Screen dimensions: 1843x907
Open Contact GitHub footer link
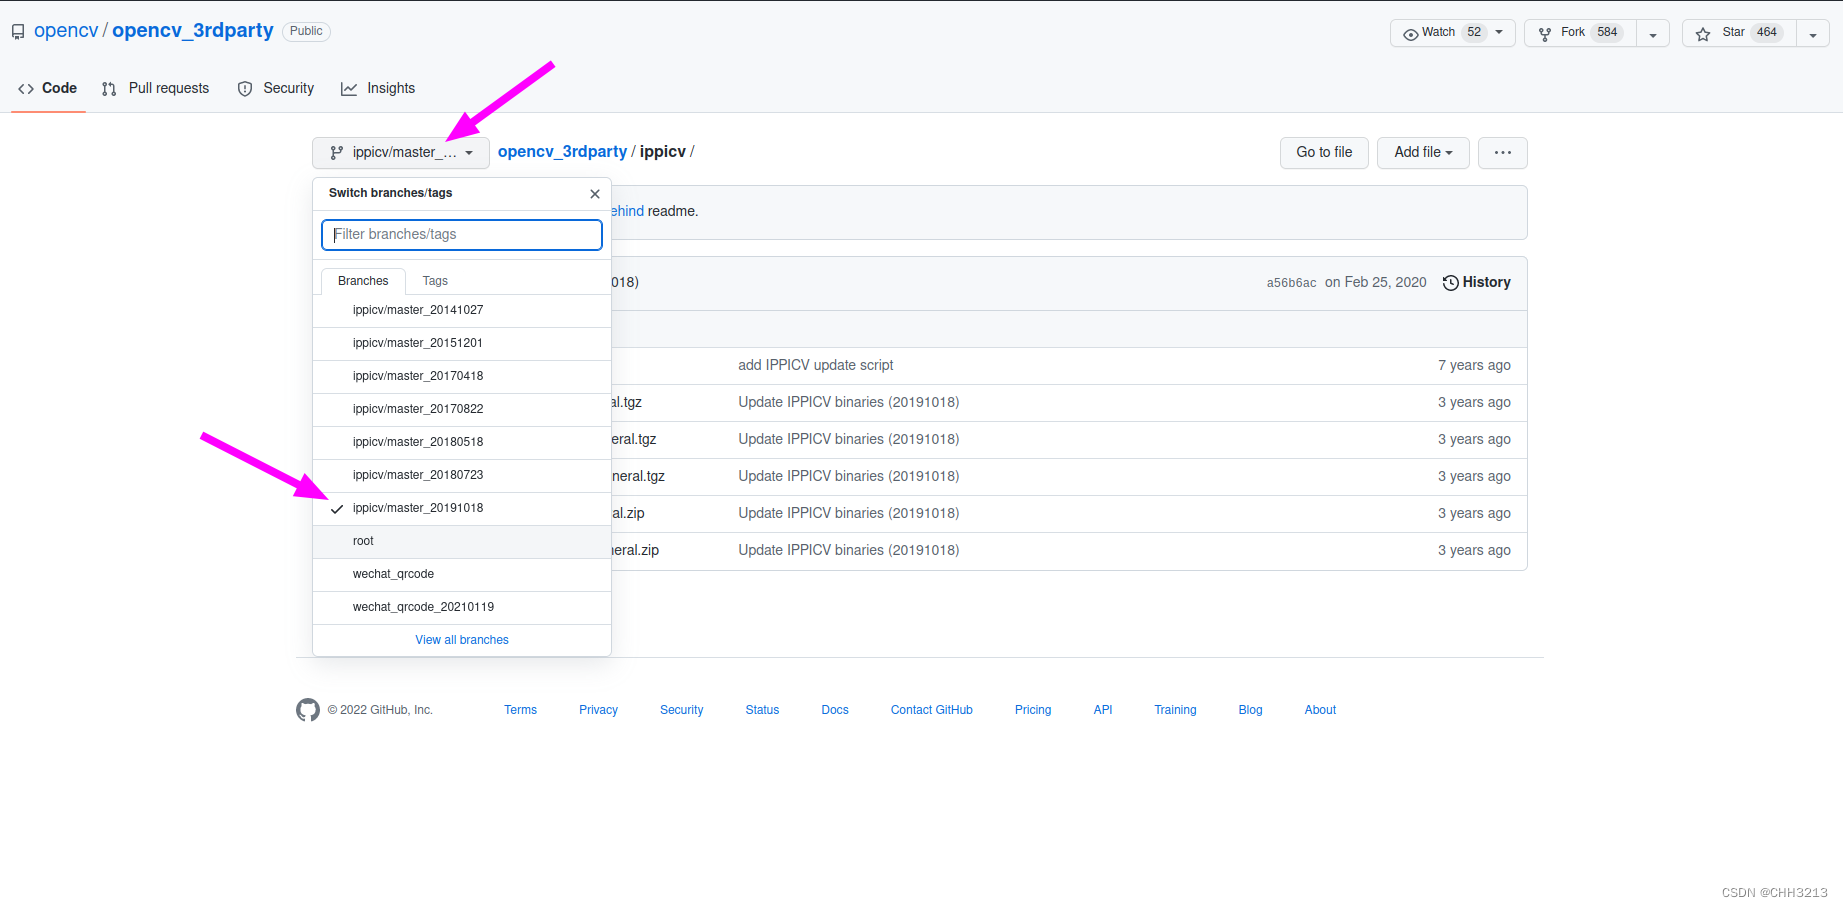[x=932, y=710]
